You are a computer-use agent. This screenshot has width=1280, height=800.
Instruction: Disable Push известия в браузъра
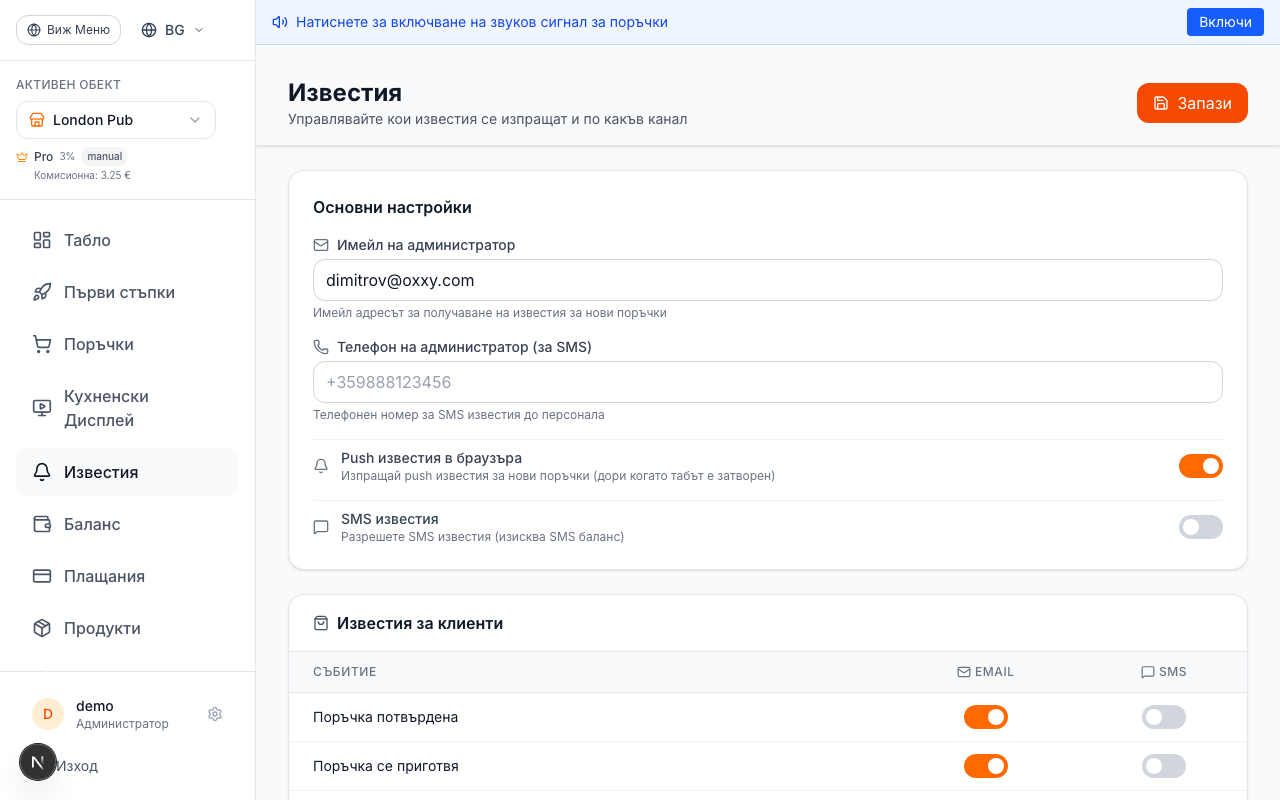(x=1200, y=466)
